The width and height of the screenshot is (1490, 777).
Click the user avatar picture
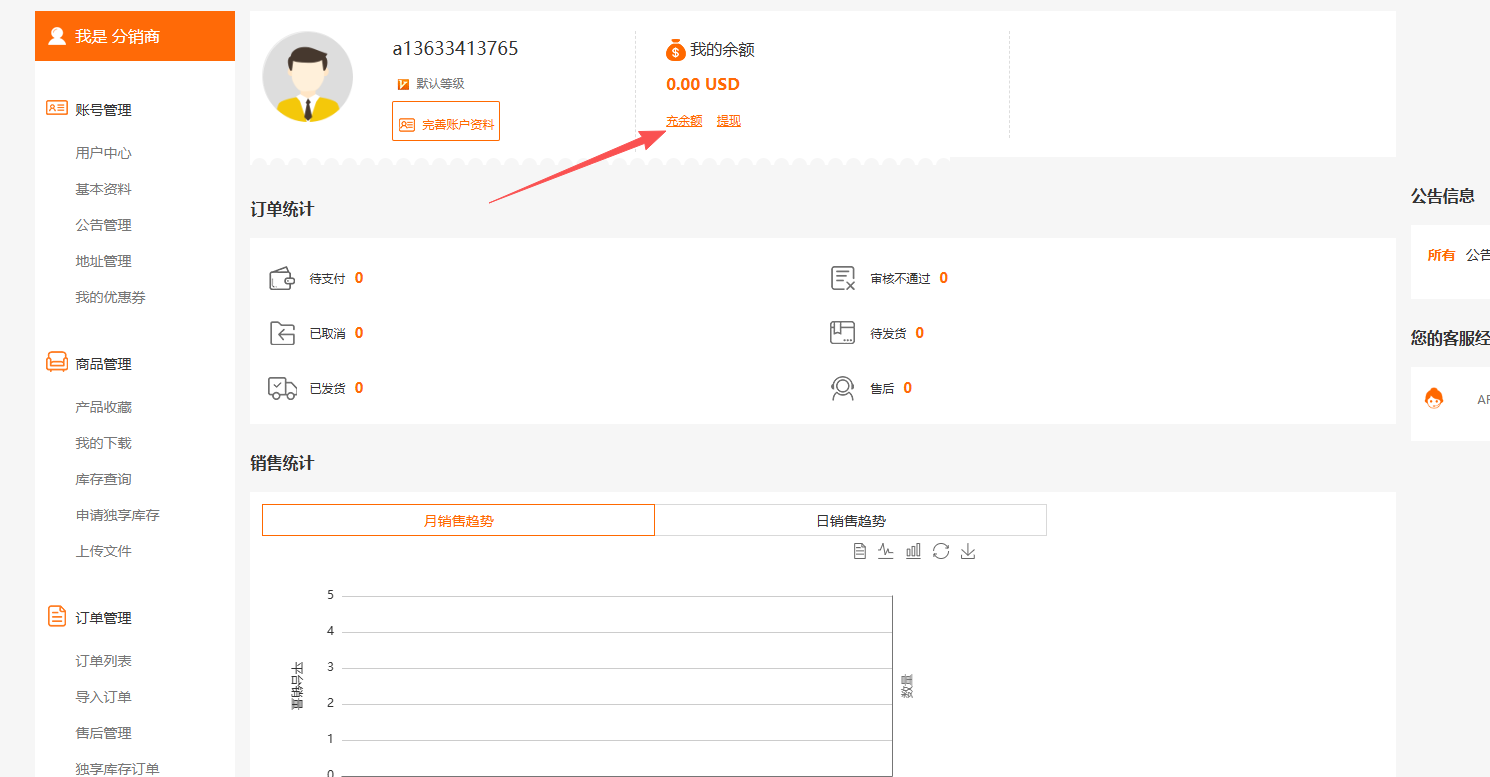click(x=308, y=77)
